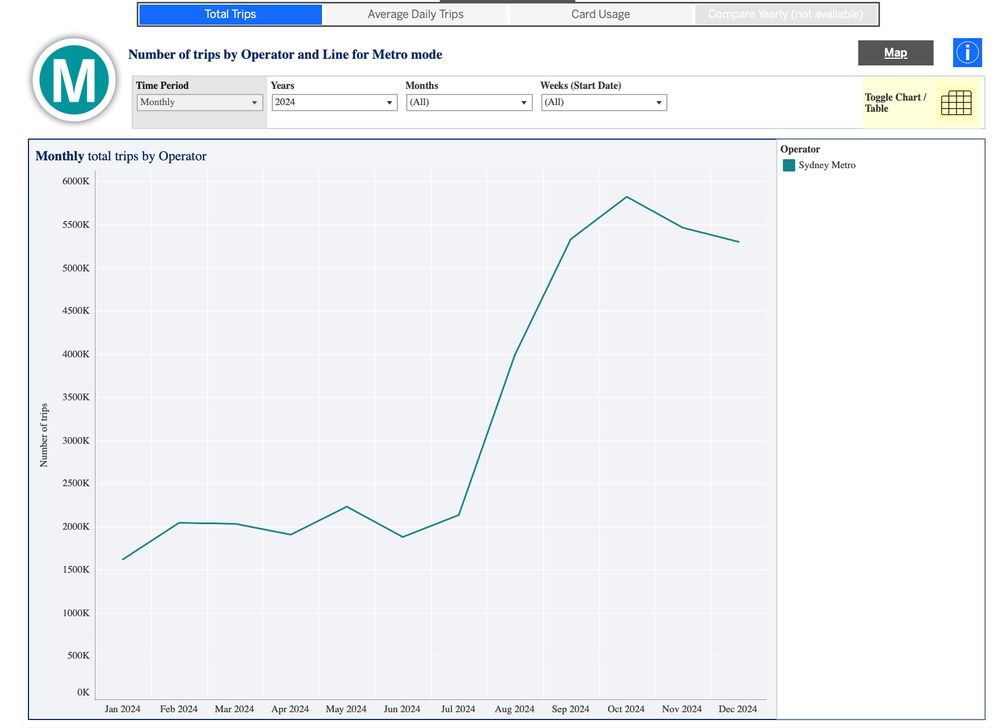The width and height of the screenshot is (1000, 728).
Task: Click Sydney Metro teal legend swatch
Action: coord(789,165)
